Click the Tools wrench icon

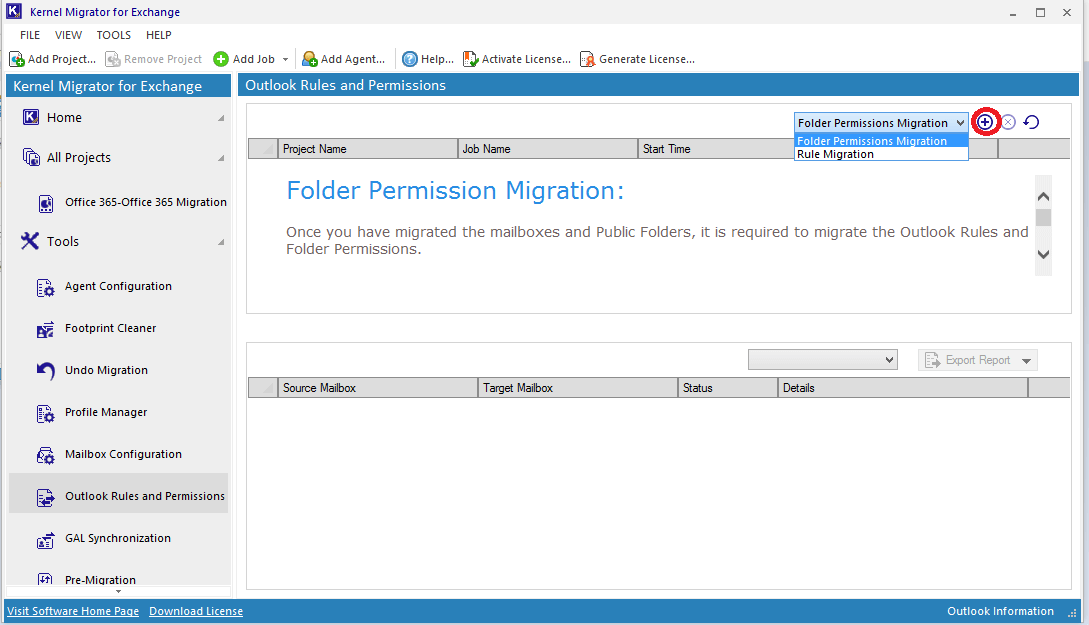tap(30, 241)
